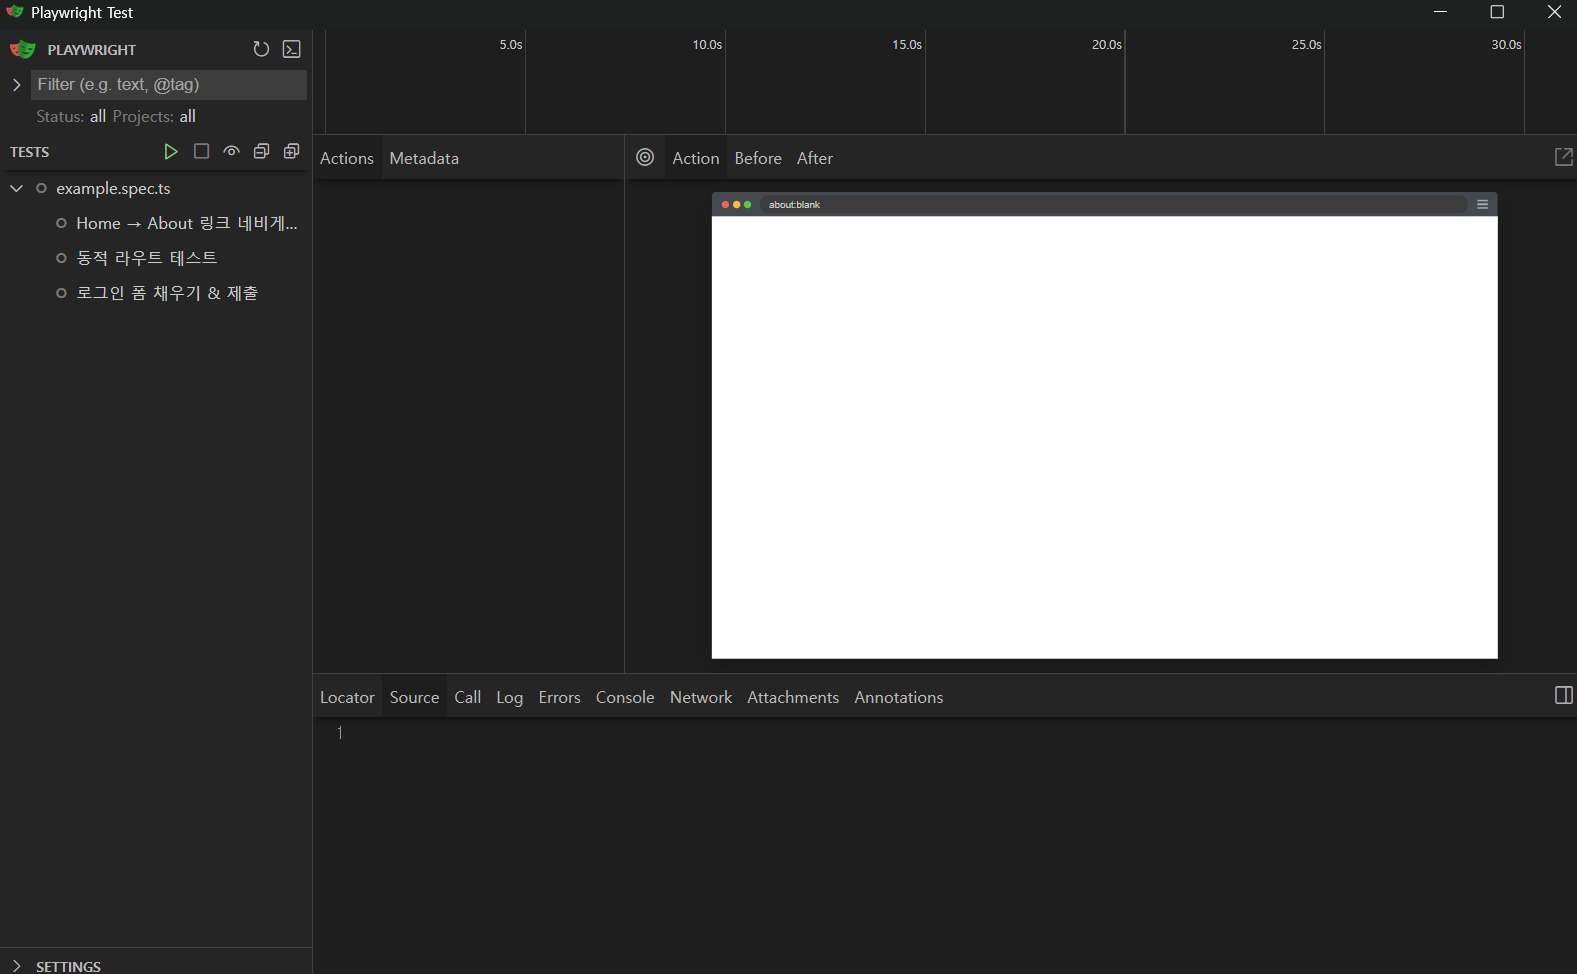Screen dimensions: 1577x974
Task: Select the Before snapshot tab
Action: click(x=757, y=159)
